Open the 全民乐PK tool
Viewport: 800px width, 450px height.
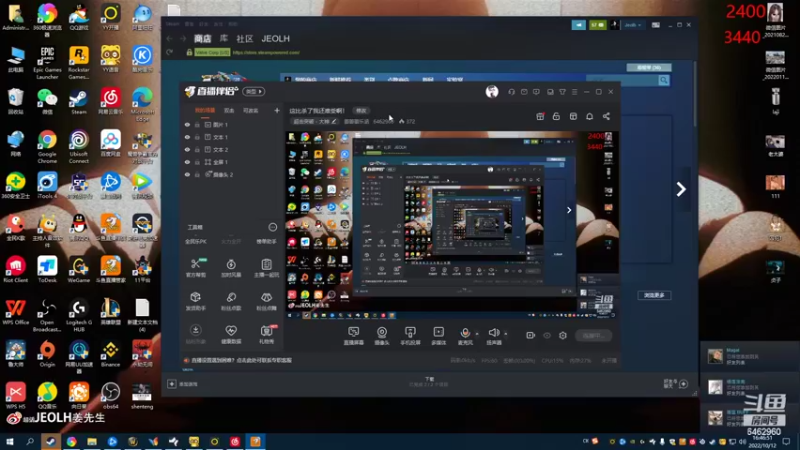click(x=195, y=241)
